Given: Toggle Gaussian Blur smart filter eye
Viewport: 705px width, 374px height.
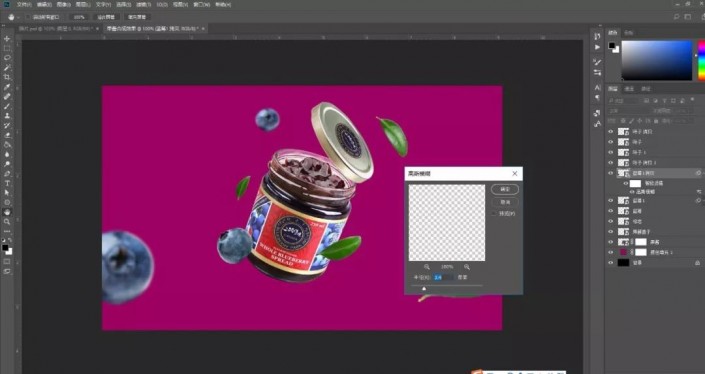Looking at the screenshot, I should [x=632, y=192].
